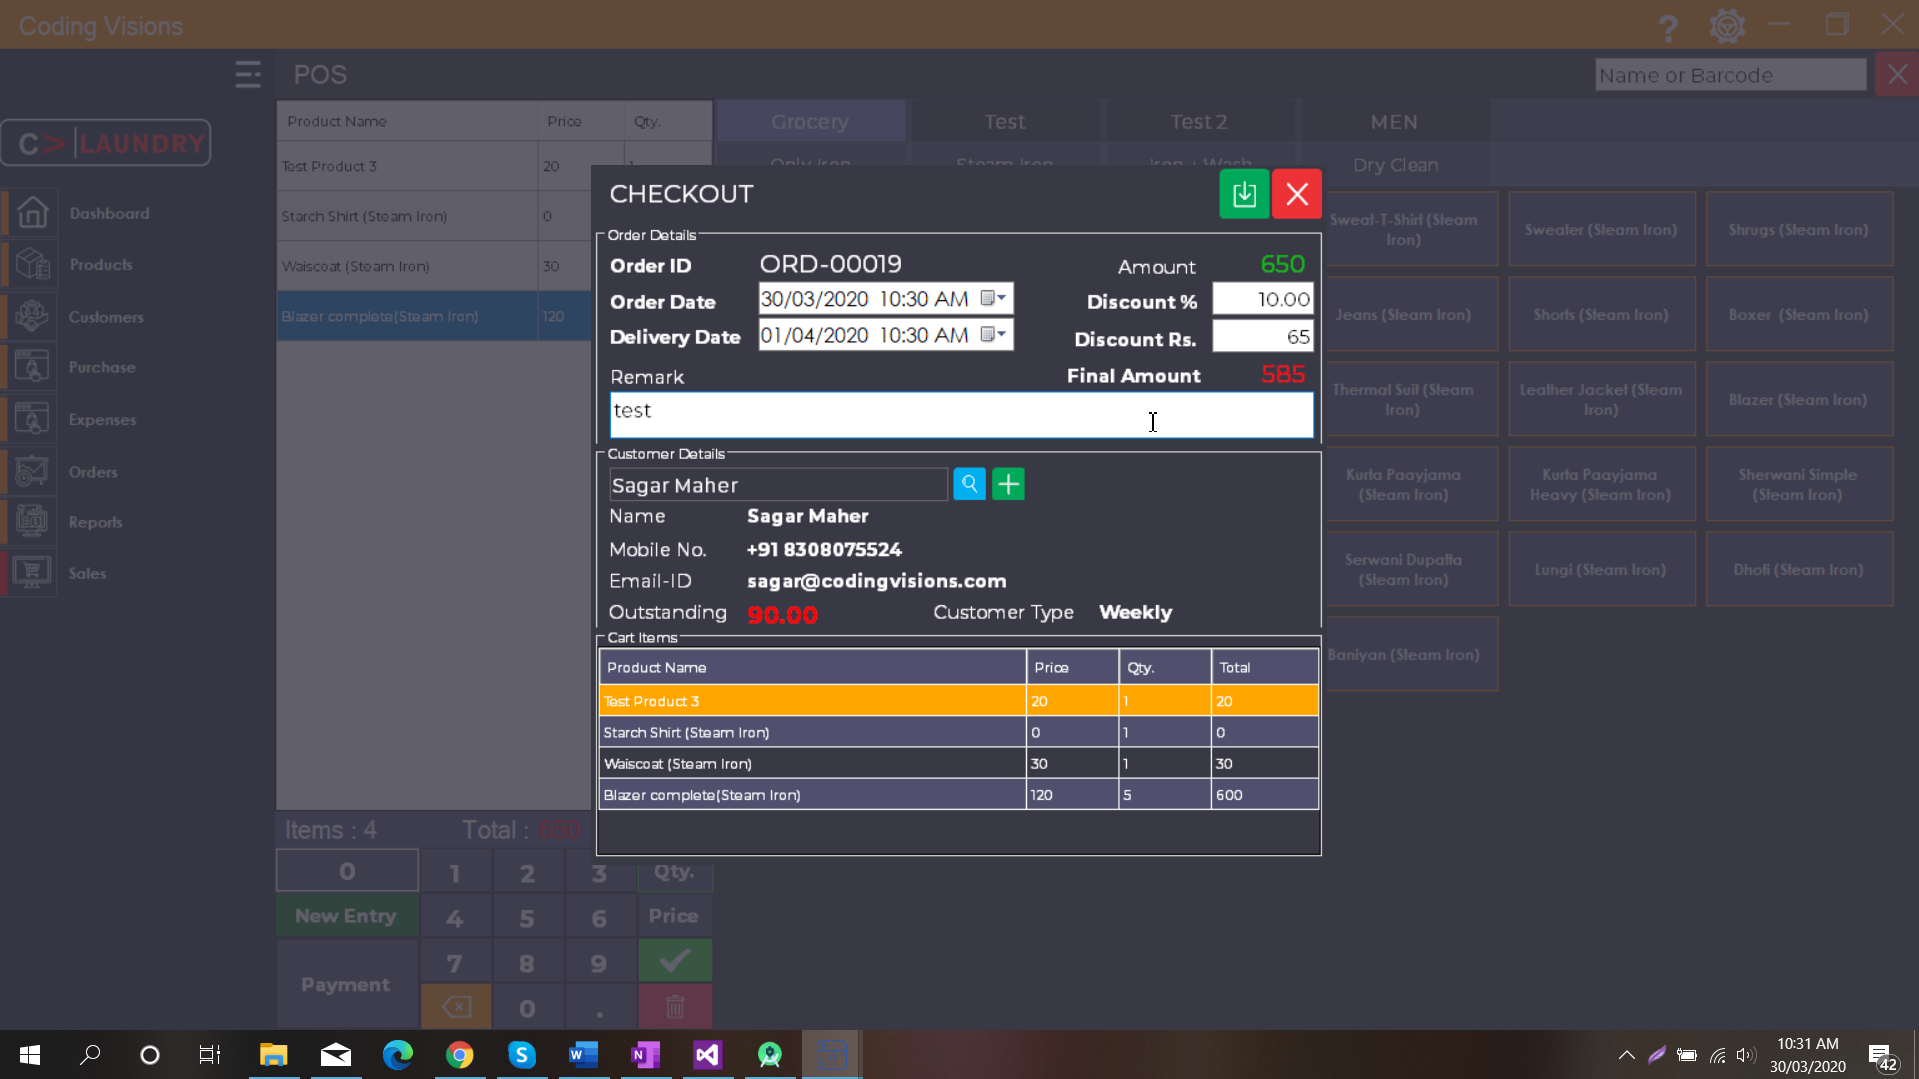This screenshot has height=1079, width=1919.
Task: Open Windows Start menu
Action: point(30,1055)
